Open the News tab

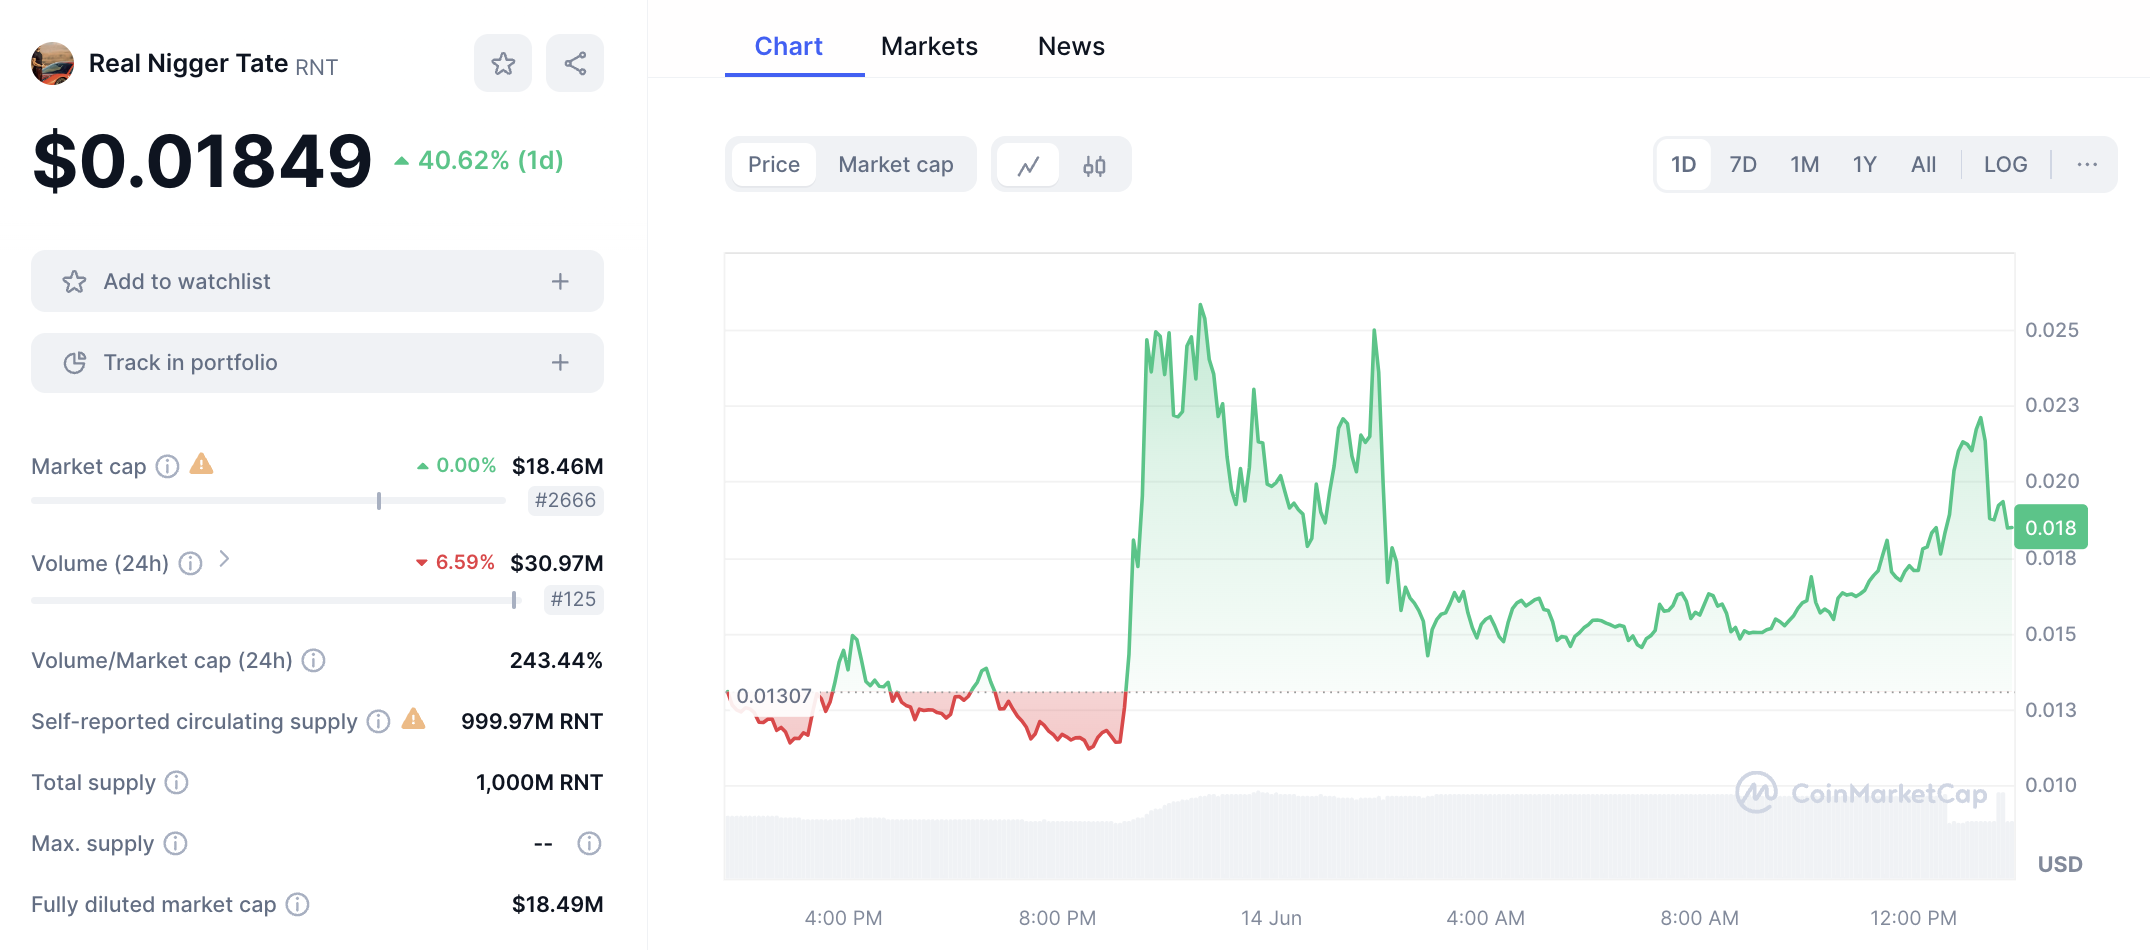point(1071,46)
